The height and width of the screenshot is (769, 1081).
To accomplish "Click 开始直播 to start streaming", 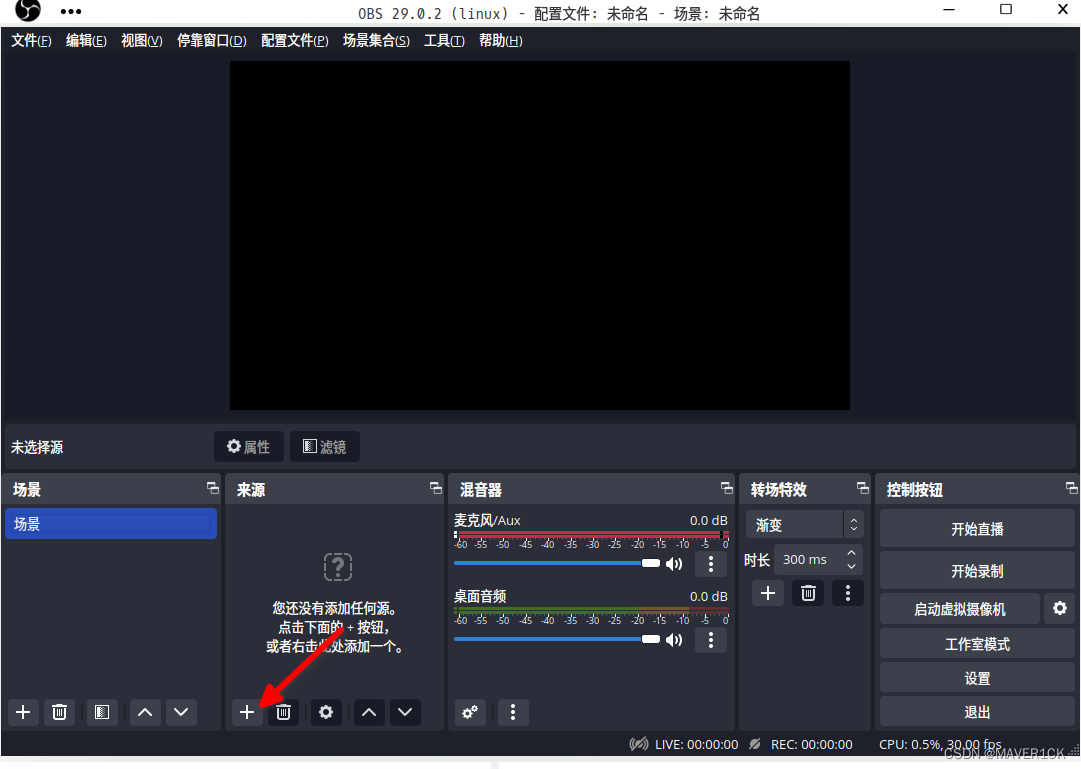I will tap(977, 529).
